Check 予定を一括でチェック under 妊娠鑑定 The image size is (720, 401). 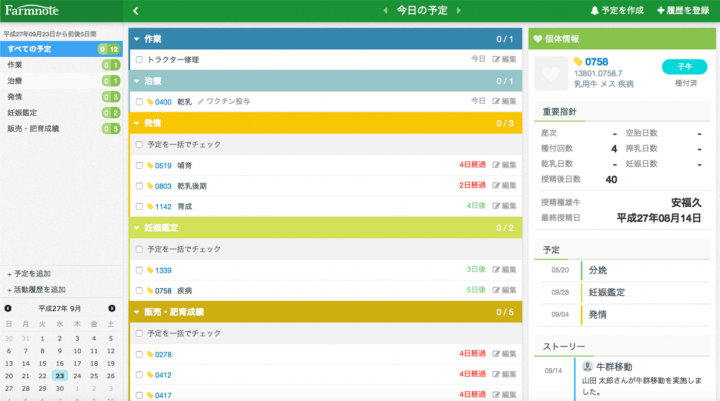tap(139, 249)
